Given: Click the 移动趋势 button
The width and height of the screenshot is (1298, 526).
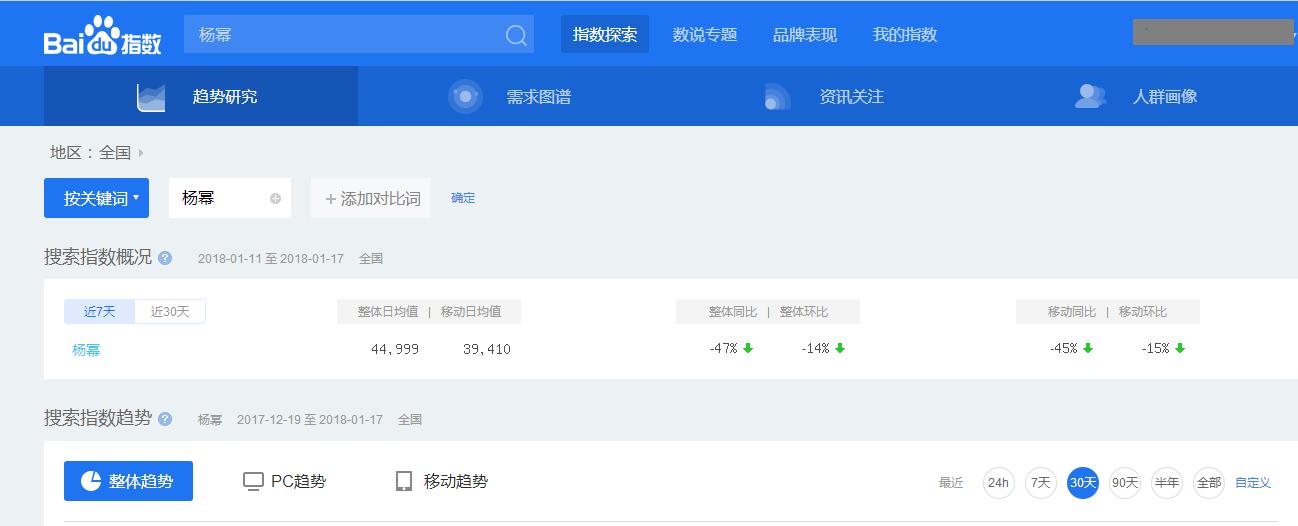Looking at the screenshot, I should (442, 481).
